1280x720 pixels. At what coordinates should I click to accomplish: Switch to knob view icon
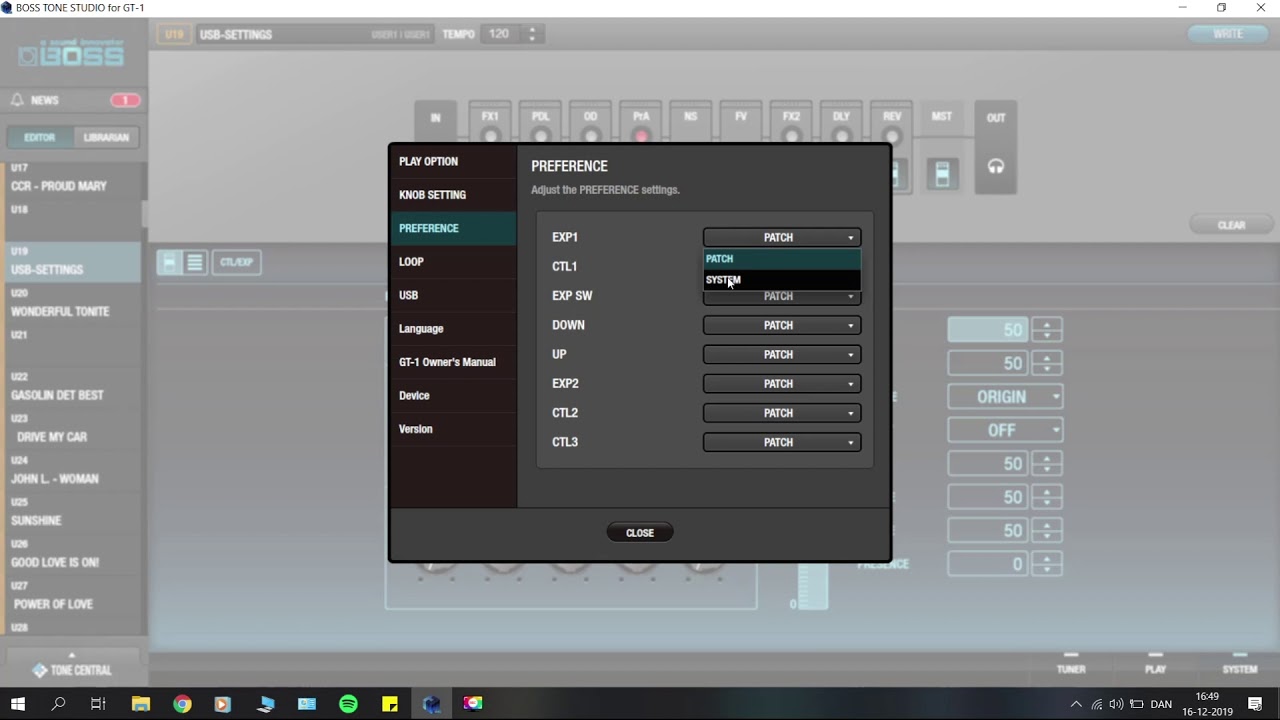click(x=169, y=262)
